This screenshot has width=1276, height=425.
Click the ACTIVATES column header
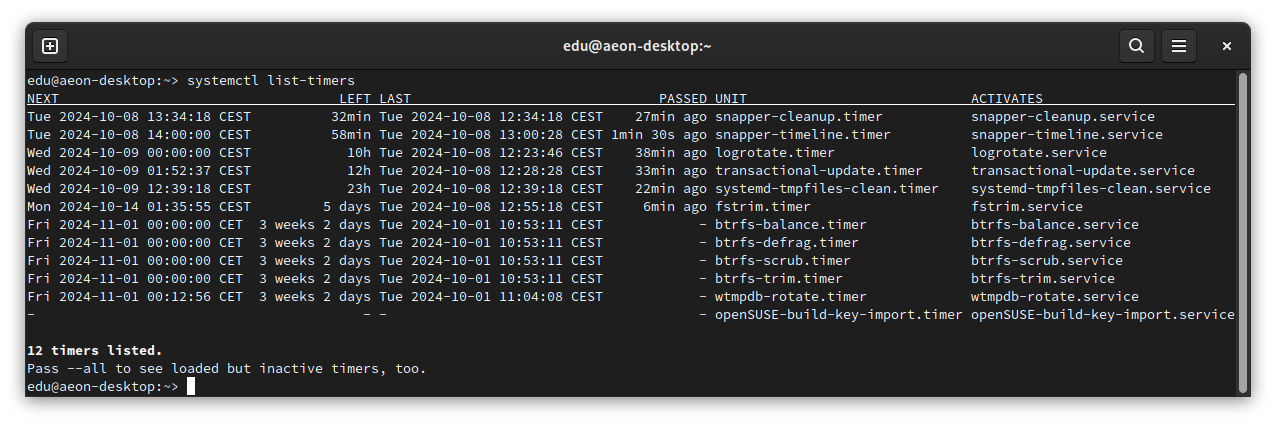click(x=1007, y=99)
